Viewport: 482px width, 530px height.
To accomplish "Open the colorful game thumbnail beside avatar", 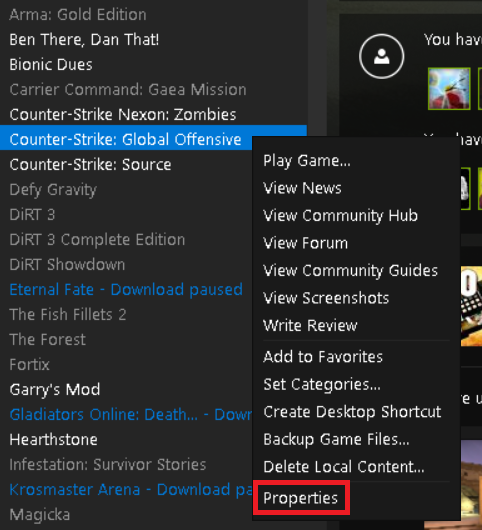I will 449,89.
